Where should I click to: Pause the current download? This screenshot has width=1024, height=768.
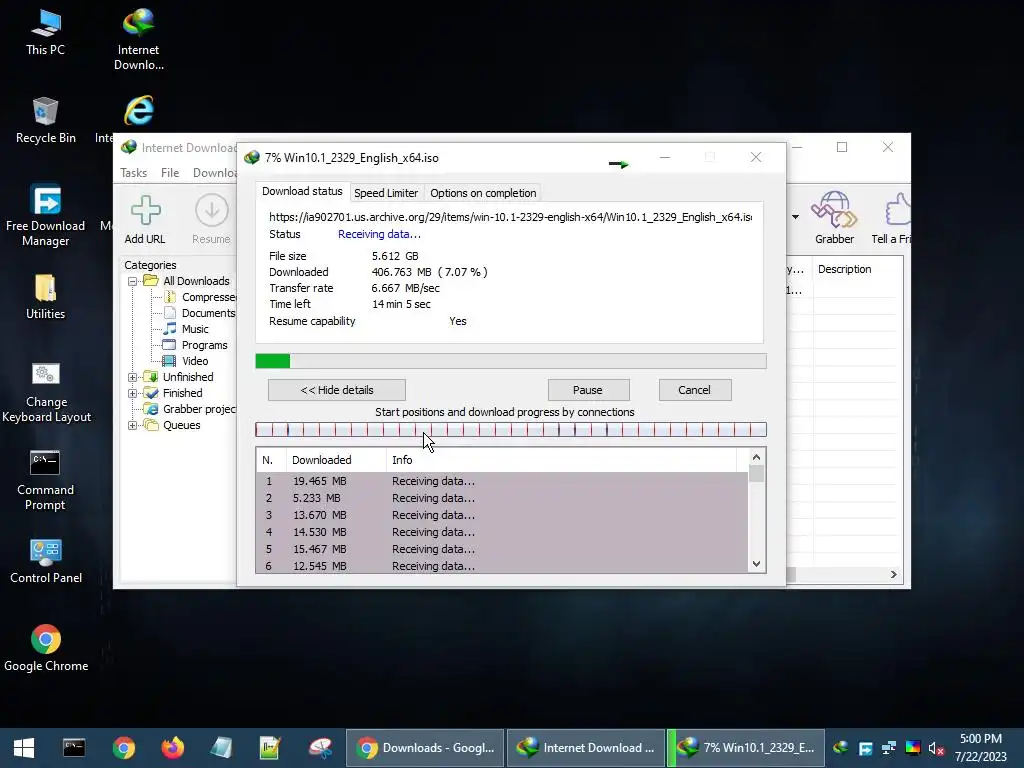pos(588,390)
